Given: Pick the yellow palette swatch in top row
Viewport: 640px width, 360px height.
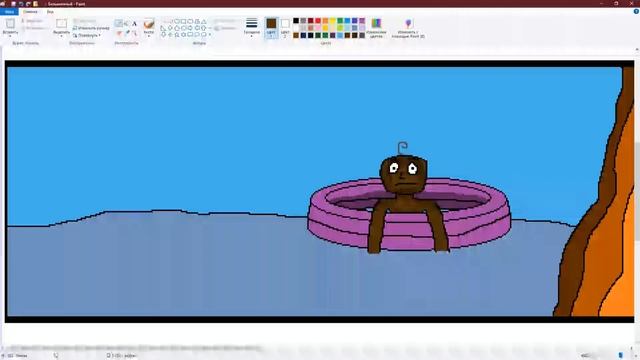Looking at the screenshot, I should pos(333,21).
